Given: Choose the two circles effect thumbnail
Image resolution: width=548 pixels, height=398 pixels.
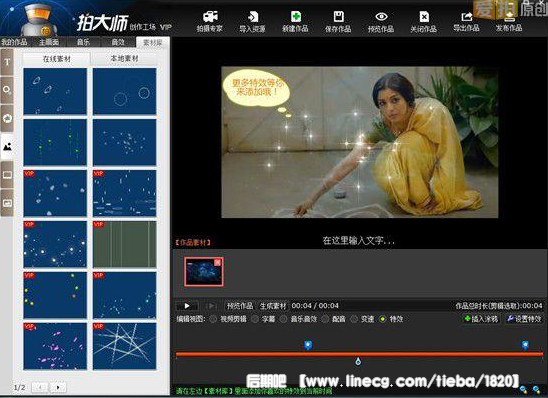Looking at the screenshot, I should 124,91.
